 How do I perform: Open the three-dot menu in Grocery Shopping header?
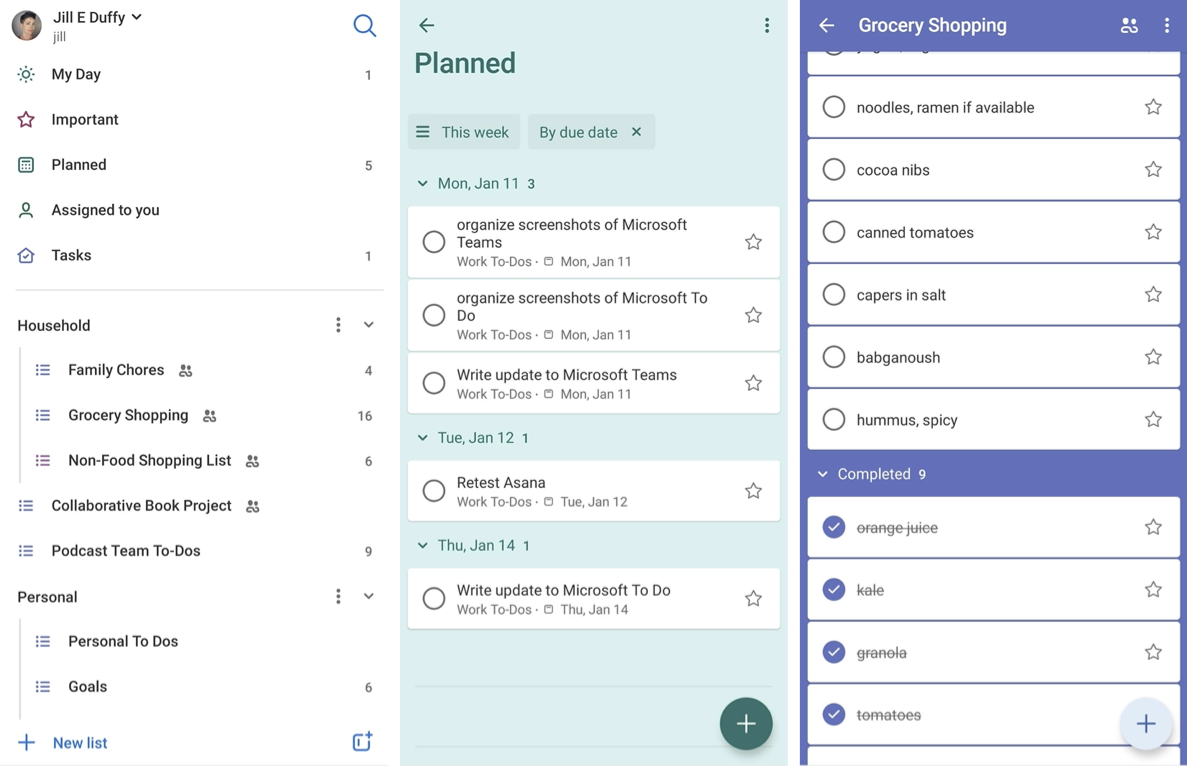point(1166,26)
